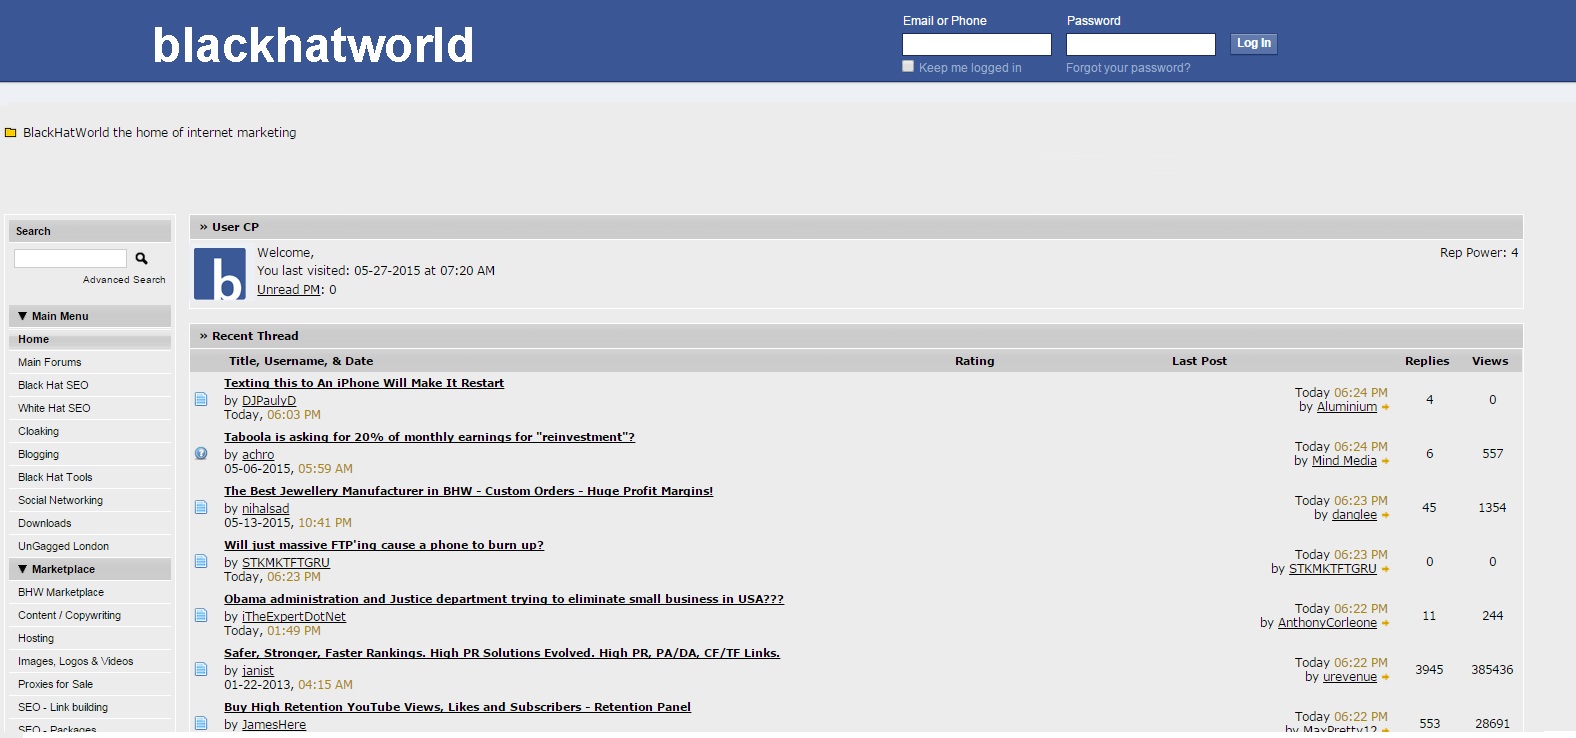Open thread Texting this to An iPhone
1576x738 pixels.
[364, 383]
